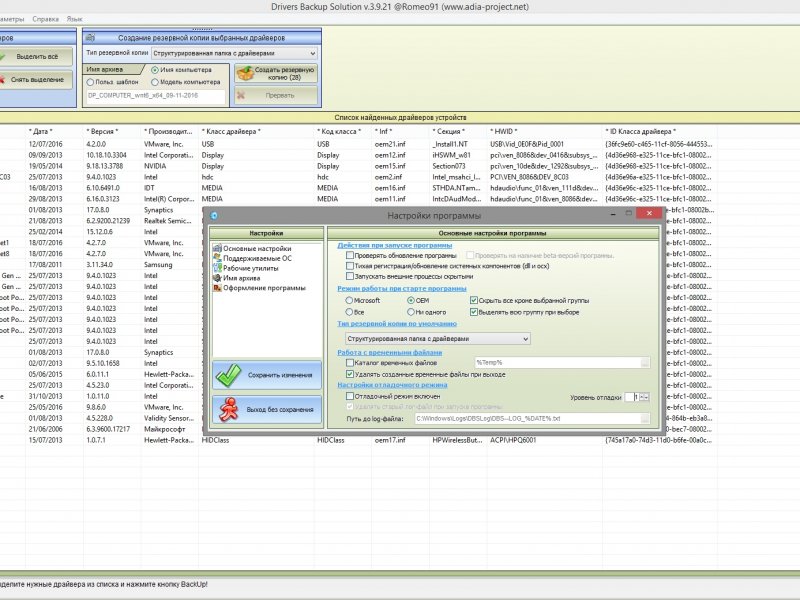Viewport: 800px width, 600px height.
Task: Click the browse button beside the %Temp% field
Action: pos(645,363)
